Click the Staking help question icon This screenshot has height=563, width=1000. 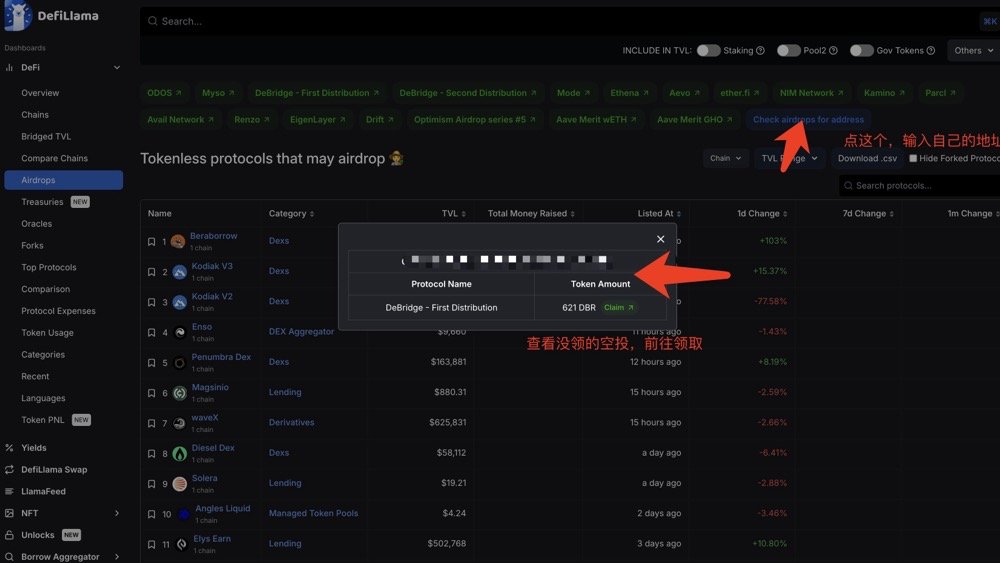760,50
